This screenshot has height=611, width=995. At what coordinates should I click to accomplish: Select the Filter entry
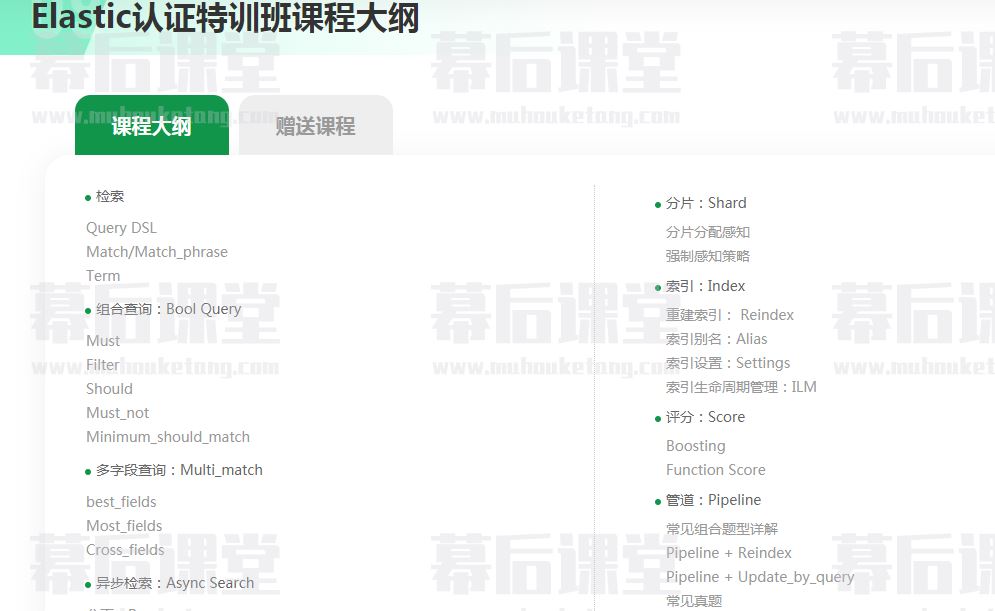[x=103, y=365]
